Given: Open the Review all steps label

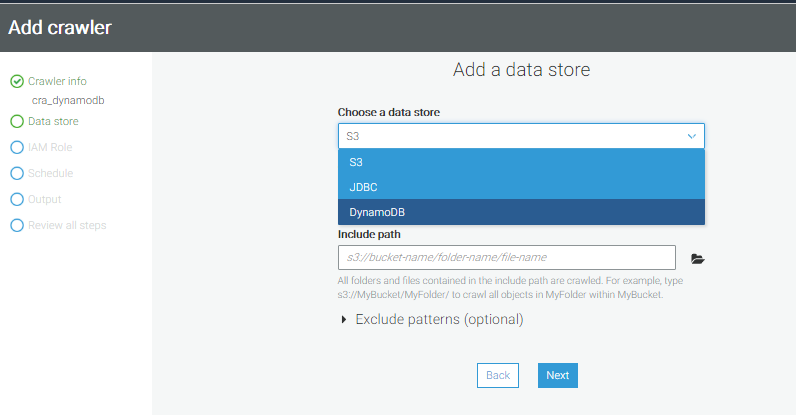Looking at the screenshot, I should [x=67, y=225].
